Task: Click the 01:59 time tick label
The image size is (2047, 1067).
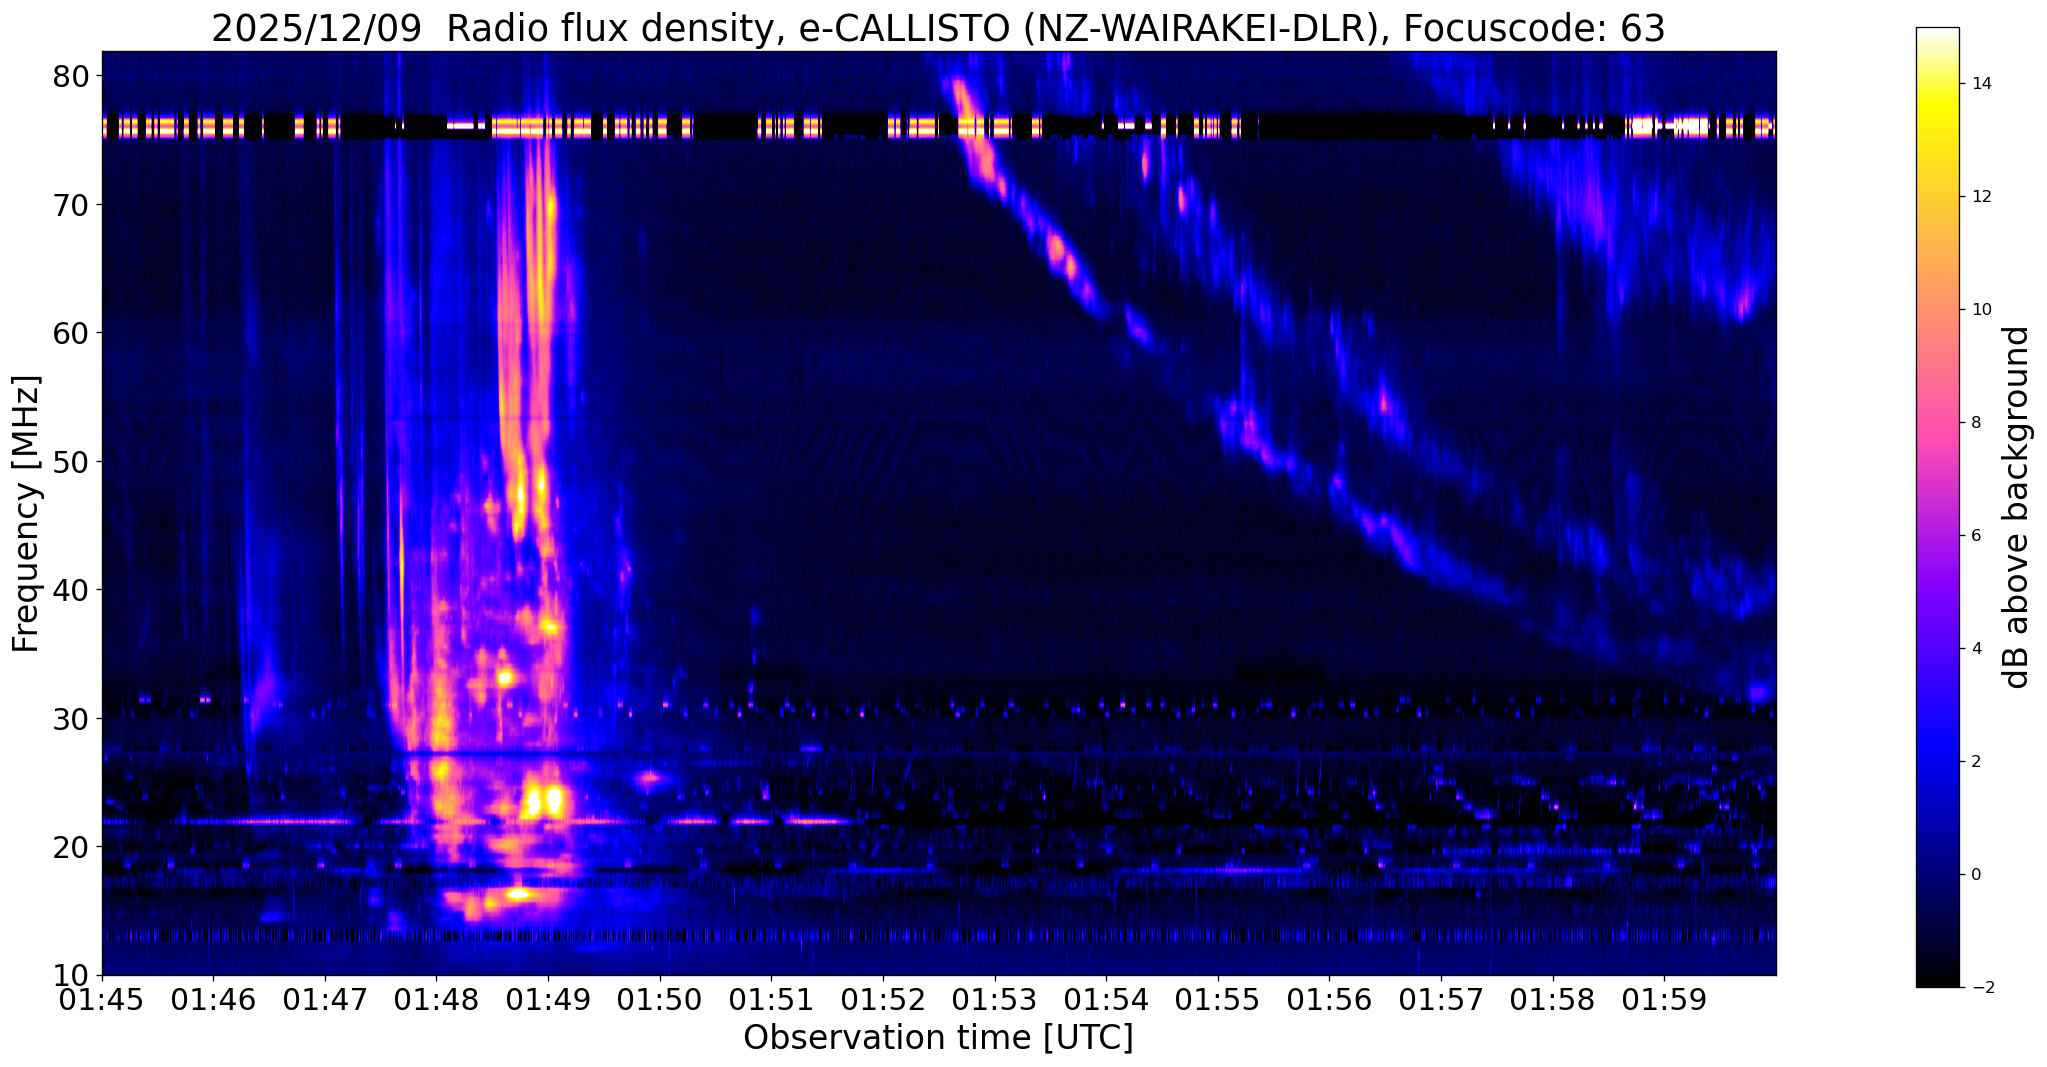Action: click(x=1664, y=1000)
